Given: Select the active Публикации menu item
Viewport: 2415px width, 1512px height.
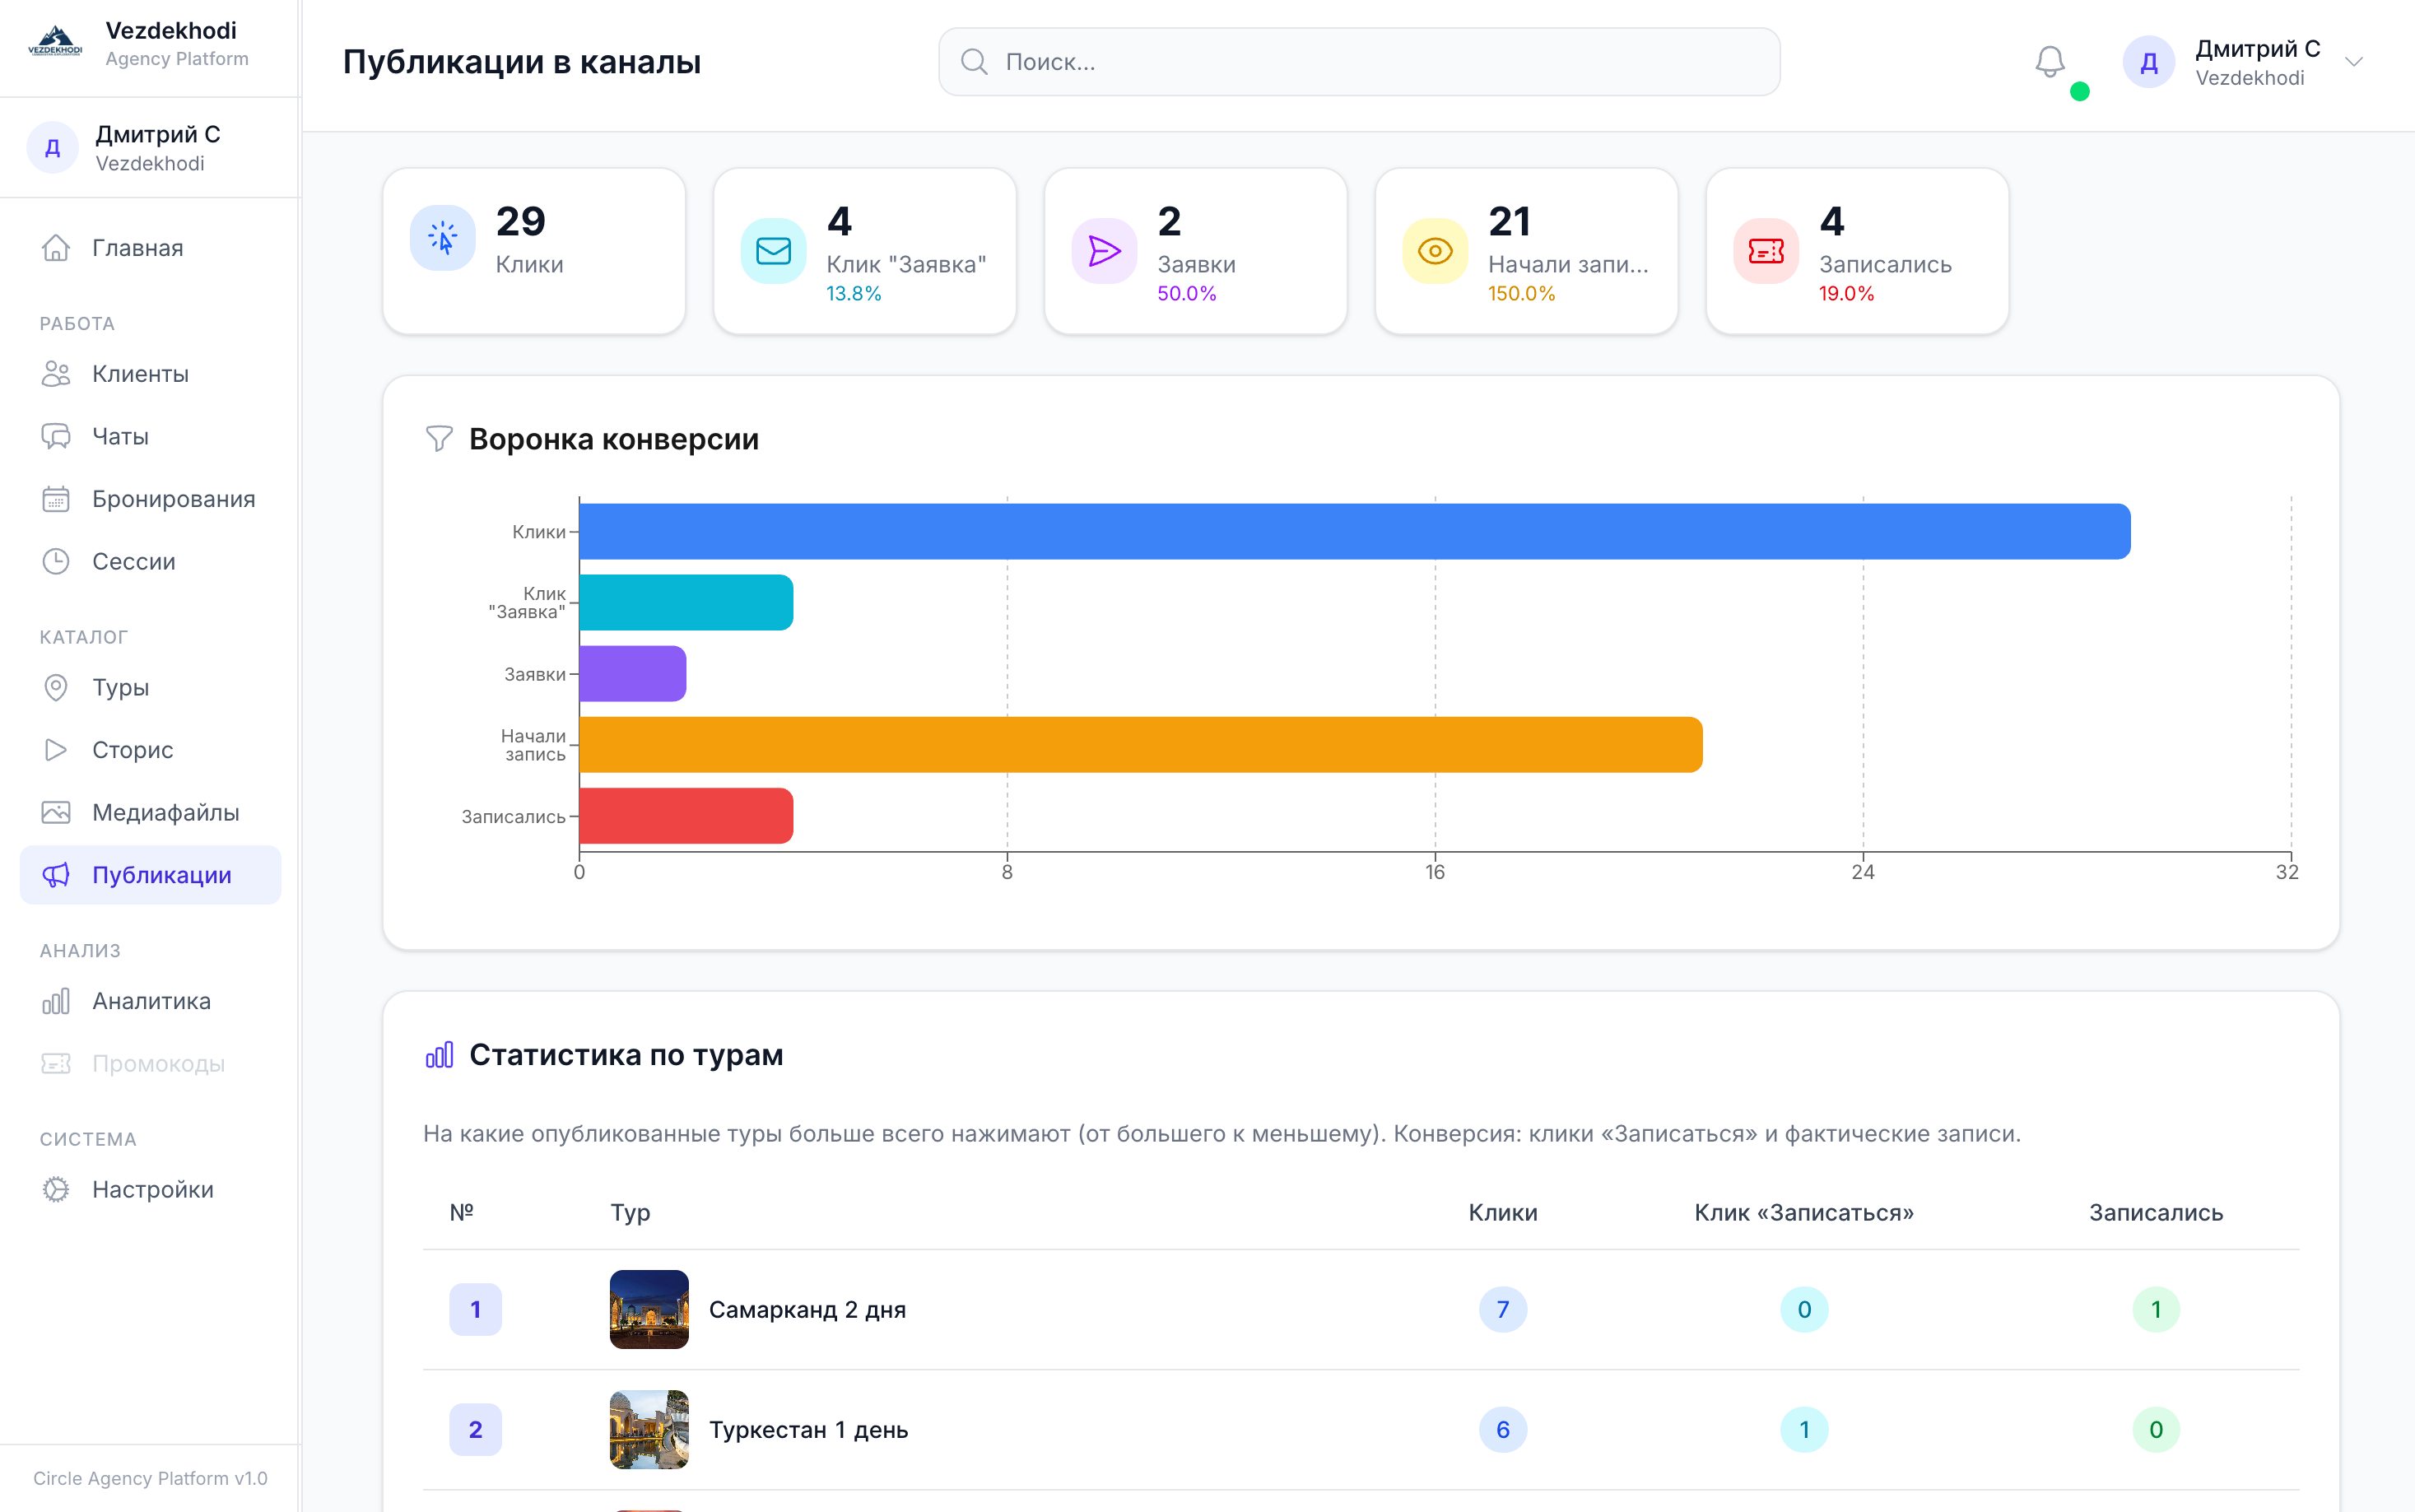Looking at the screenshot, I should tap(150, 875).
